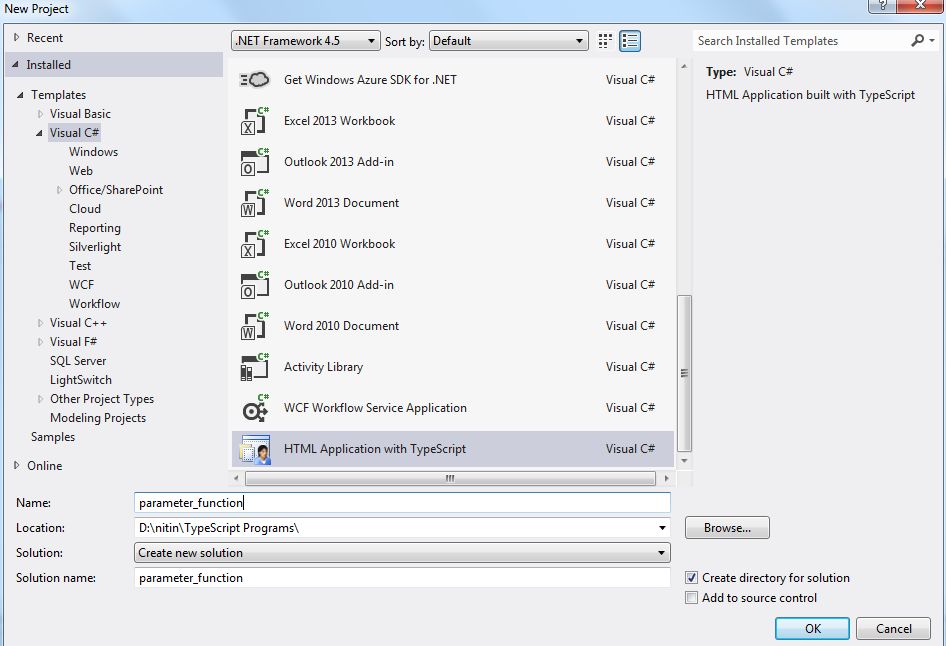Select the Samples node

pyautogui.click(x=53, y=437)
